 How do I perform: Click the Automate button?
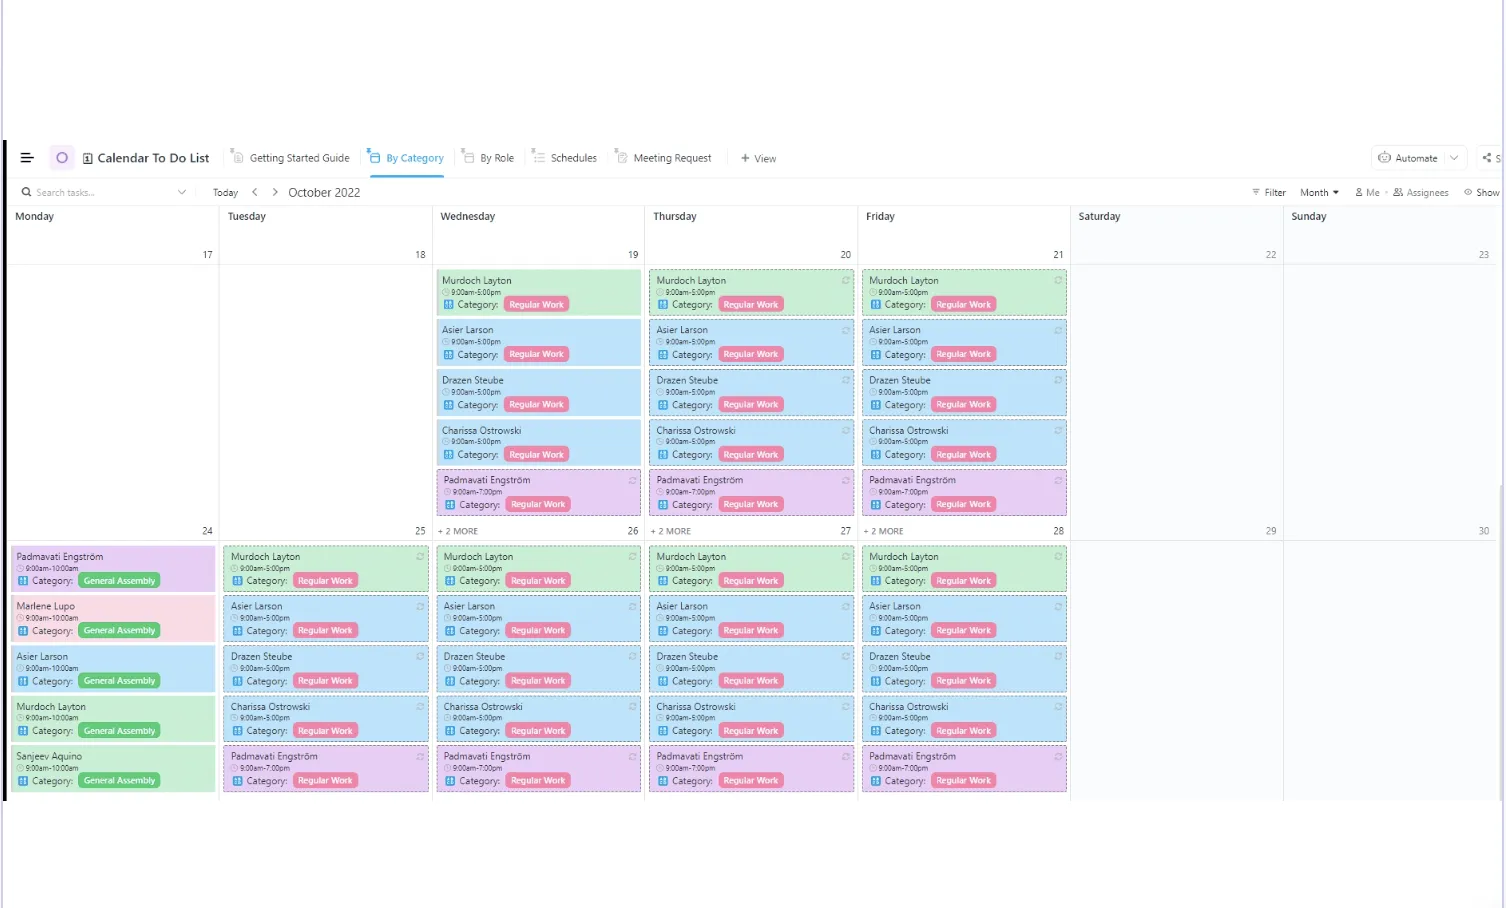tap(1408, 158)
